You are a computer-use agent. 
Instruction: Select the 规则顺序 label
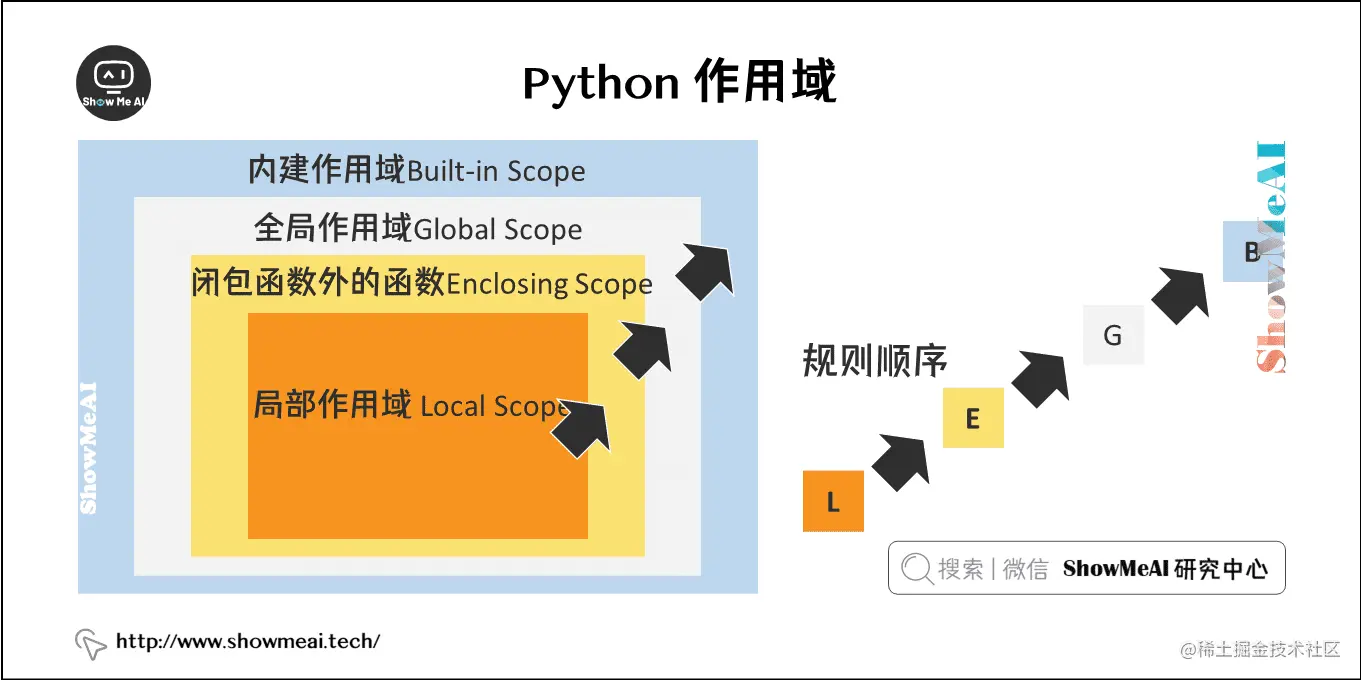[x=873, y=358]
